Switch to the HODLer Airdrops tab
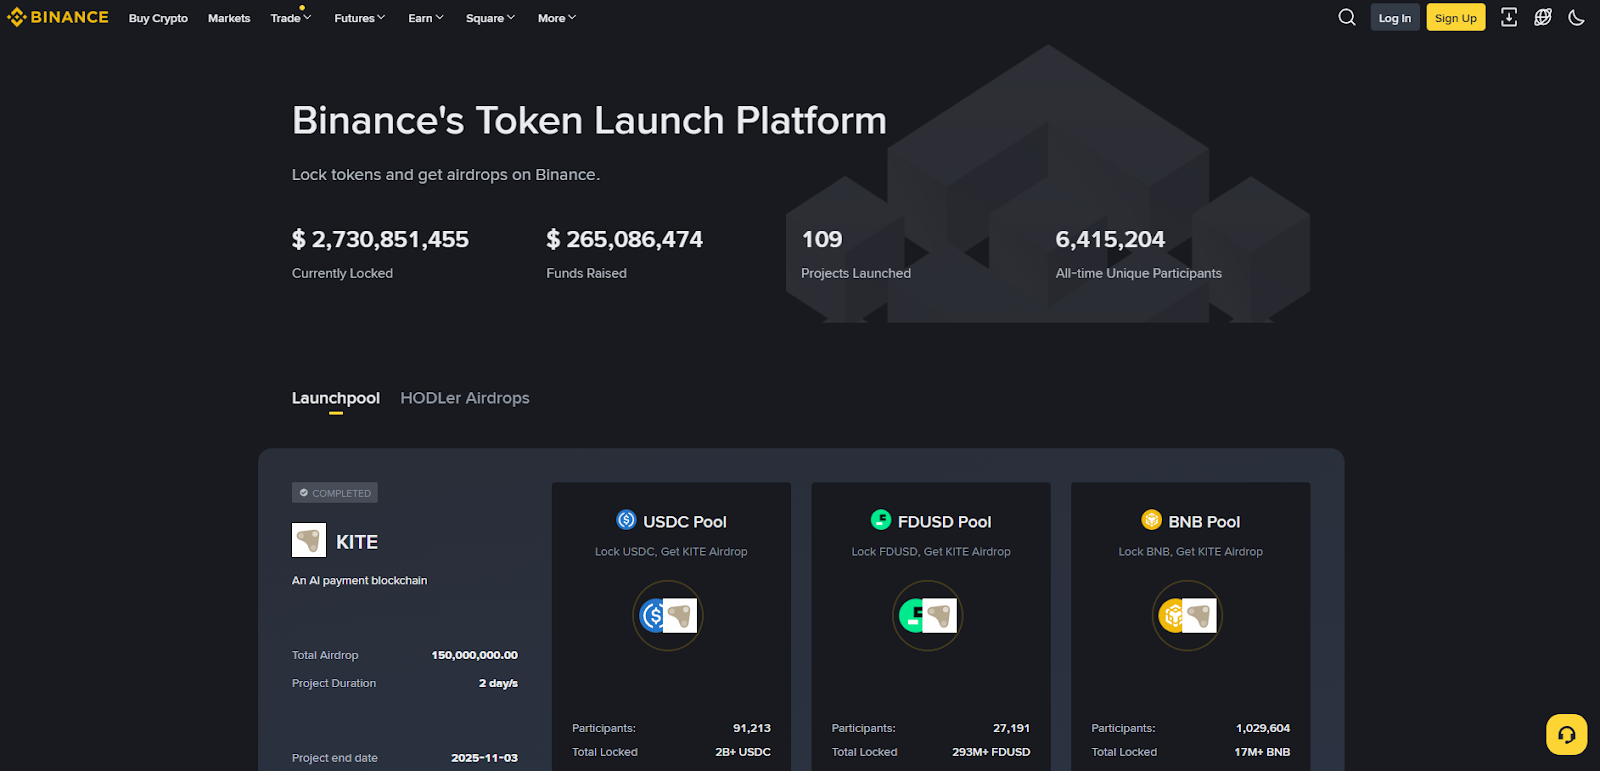The width and height of the screenshot is (1600, 771). tap(465, 398)
